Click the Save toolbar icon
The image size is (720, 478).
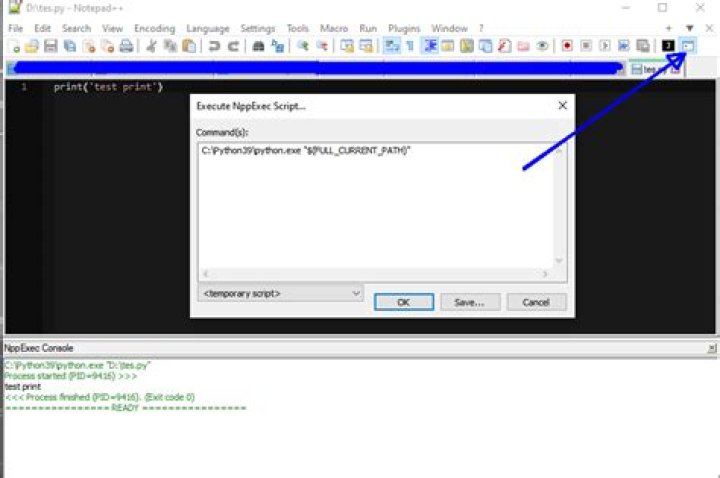(51, 46)
